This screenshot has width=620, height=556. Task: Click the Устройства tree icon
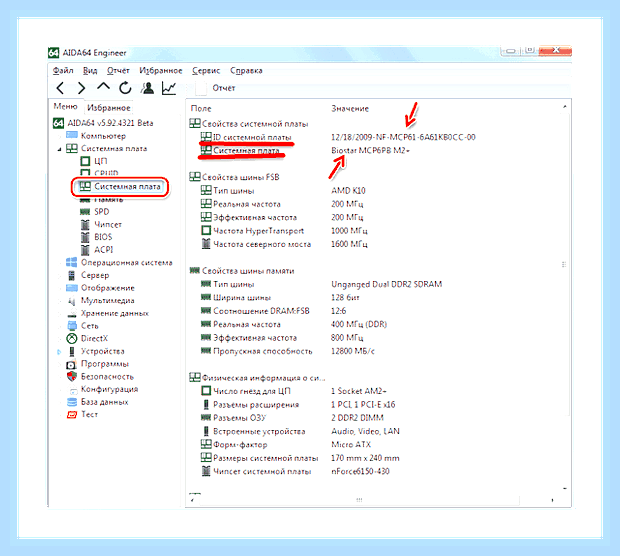[x=72, y=351]
